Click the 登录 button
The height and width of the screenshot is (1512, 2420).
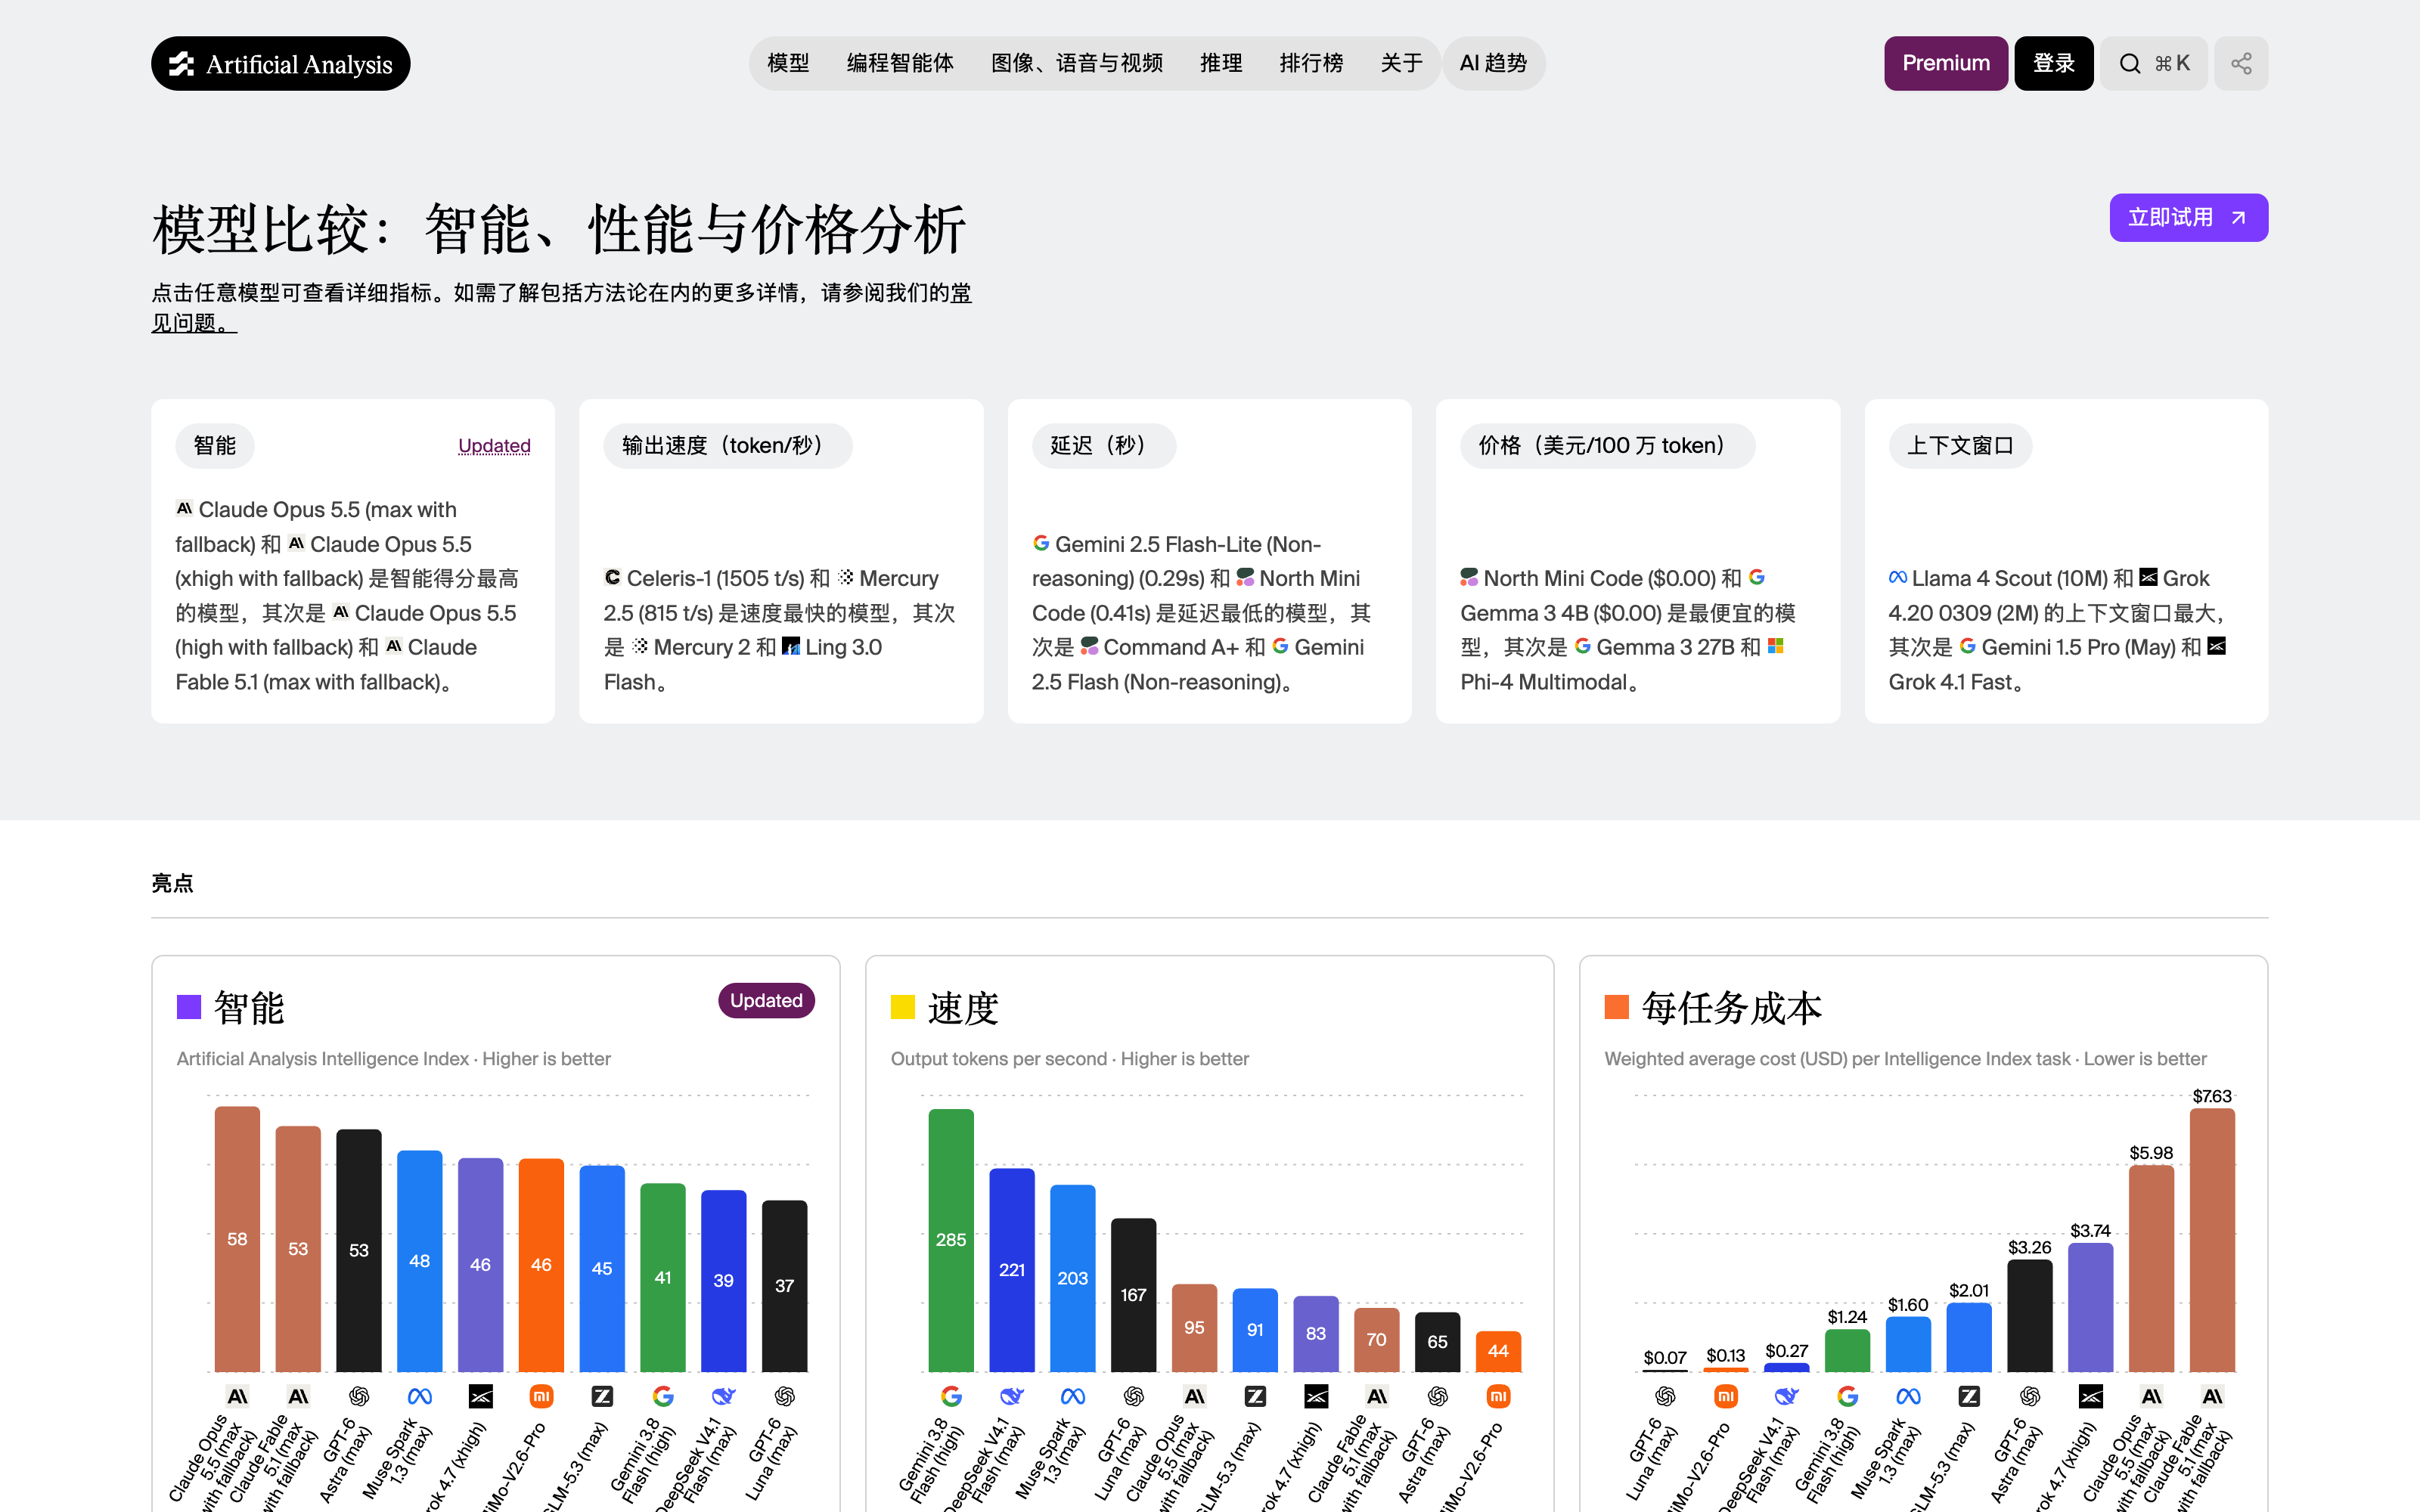2054,63
